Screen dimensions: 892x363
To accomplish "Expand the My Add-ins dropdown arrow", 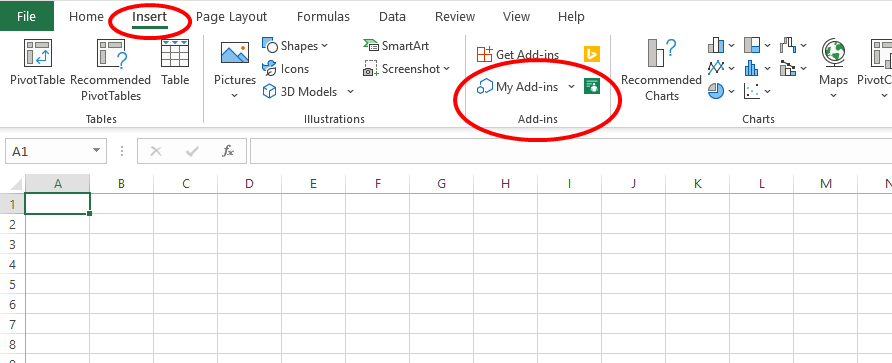I will [x=572, y=87].
